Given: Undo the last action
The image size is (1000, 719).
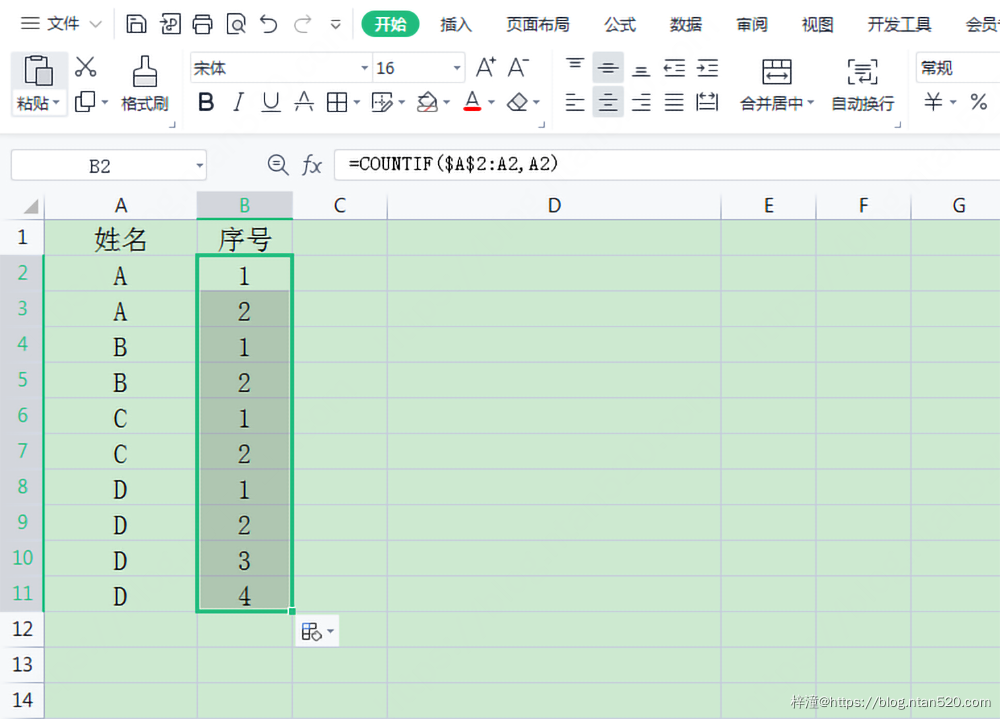Looking at the screenshot, I should click(268, 24).
